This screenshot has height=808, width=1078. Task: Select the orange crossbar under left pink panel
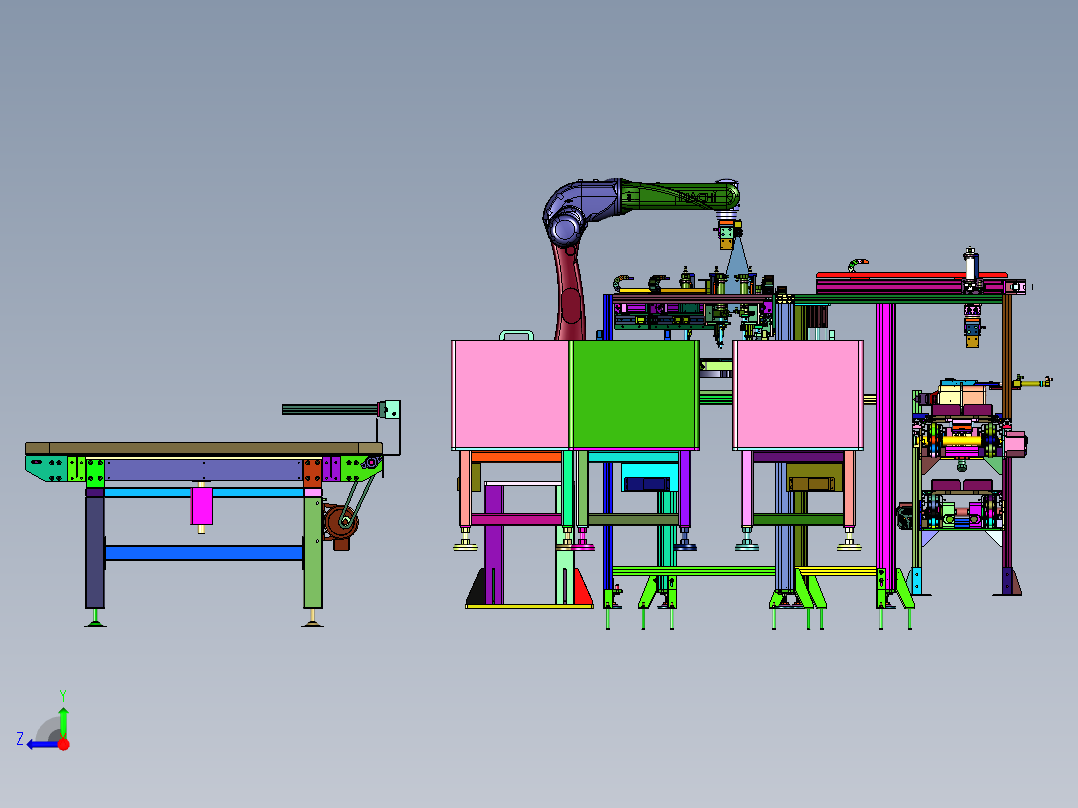[x=516, y=457]
